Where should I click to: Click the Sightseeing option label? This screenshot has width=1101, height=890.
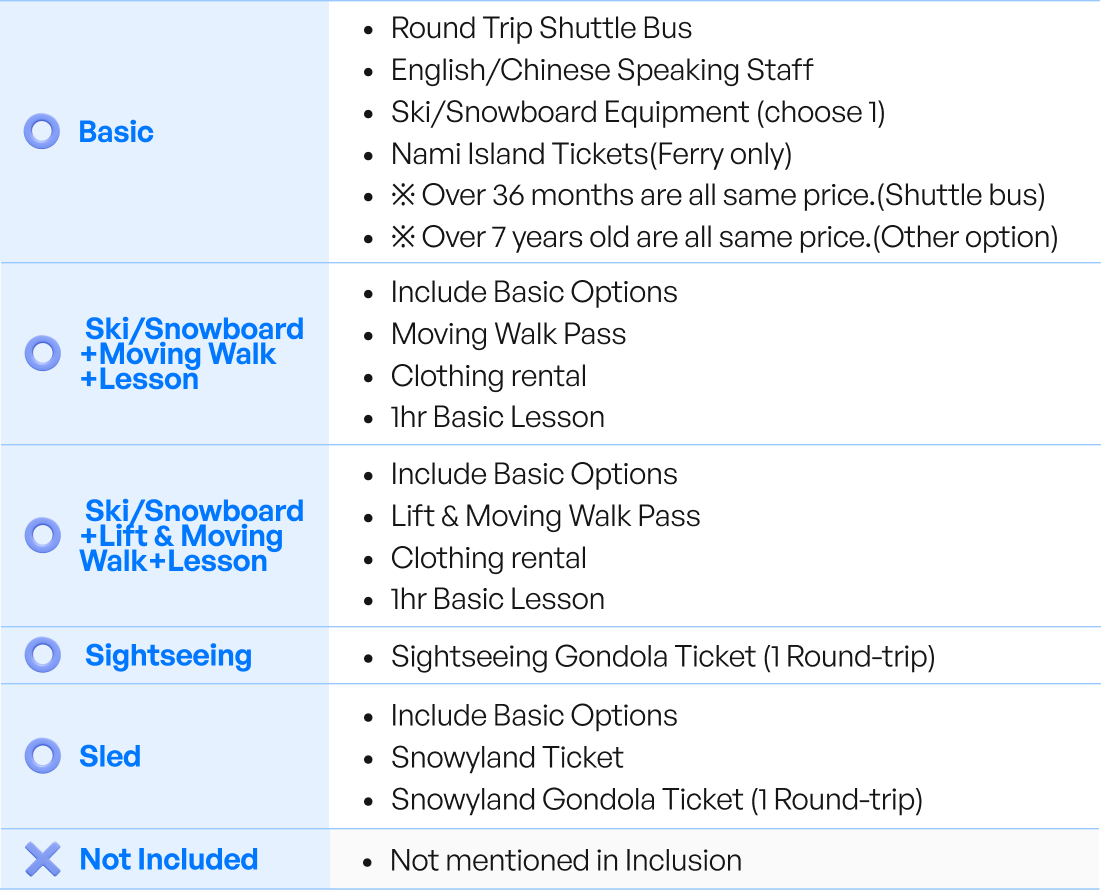pyautogui.click(x=168, y=656)
